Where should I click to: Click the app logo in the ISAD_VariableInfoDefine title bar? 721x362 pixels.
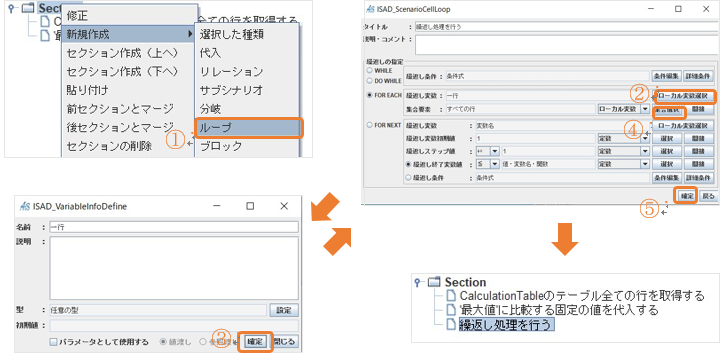(25, 206)
